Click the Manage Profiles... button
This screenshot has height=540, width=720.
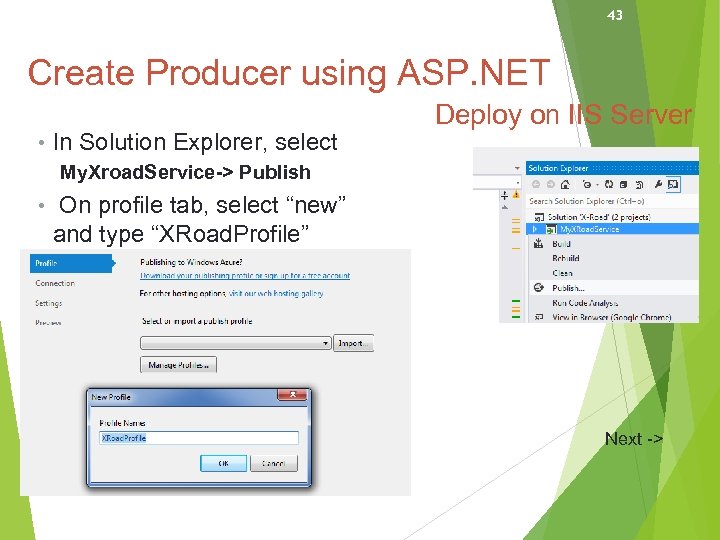(x=178, y=365)
